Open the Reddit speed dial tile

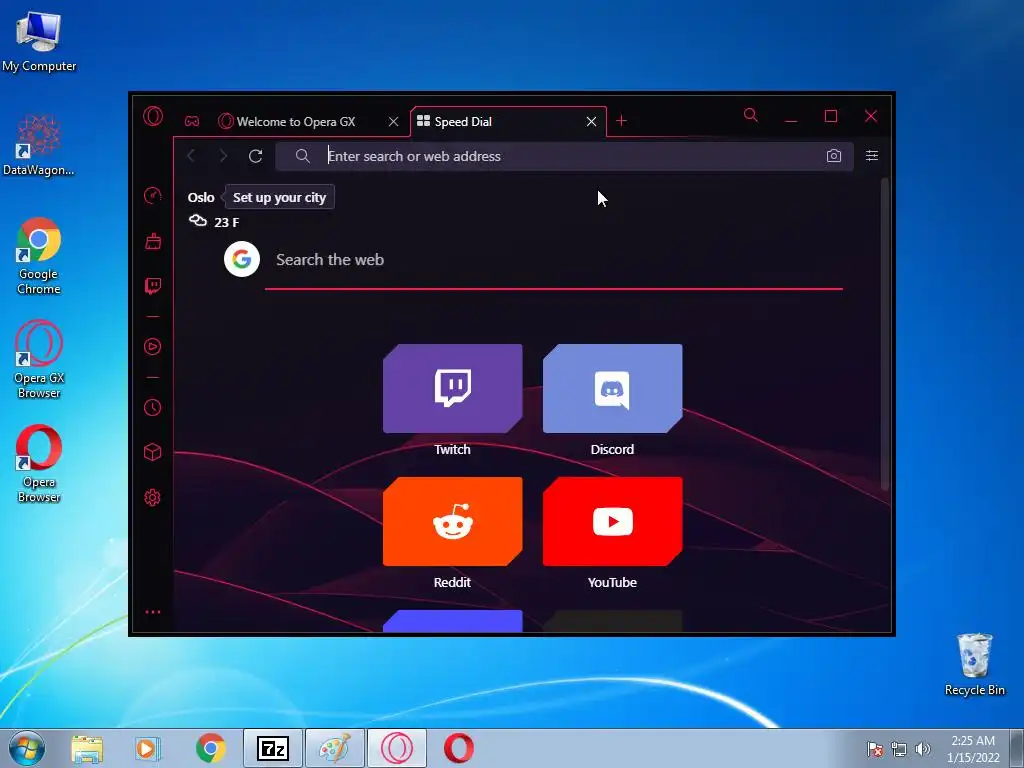pyautogui.click(x=453, y=521)
